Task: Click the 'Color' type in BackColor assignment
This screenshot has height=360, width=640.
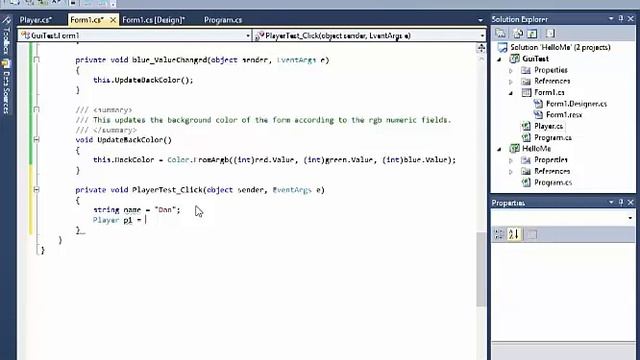Action: tap(178, 160)
